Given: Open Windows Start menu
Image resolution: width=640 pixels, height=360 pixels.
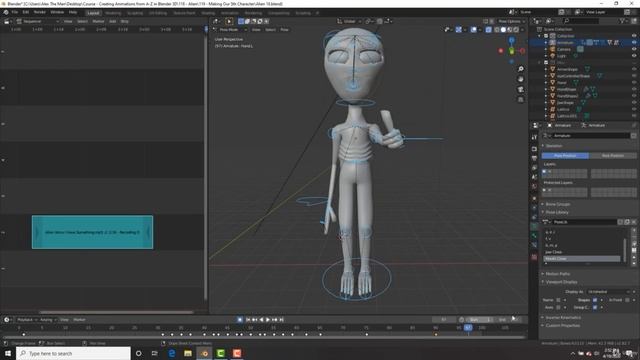Looking at the screenshot, I should pyautogui.click(x=8, y=353).
